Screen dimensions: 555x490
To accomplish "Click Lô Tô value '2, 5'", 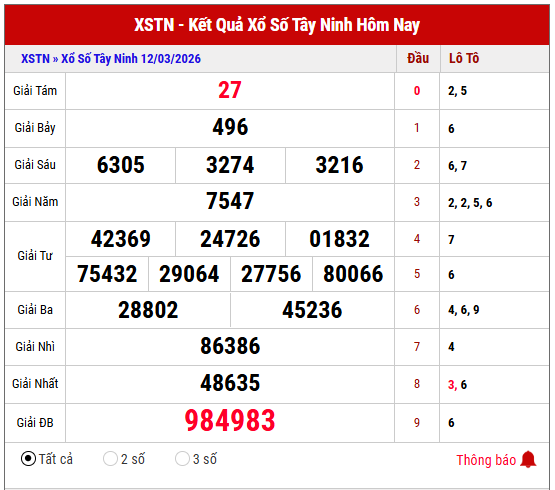I will [457, 91].
